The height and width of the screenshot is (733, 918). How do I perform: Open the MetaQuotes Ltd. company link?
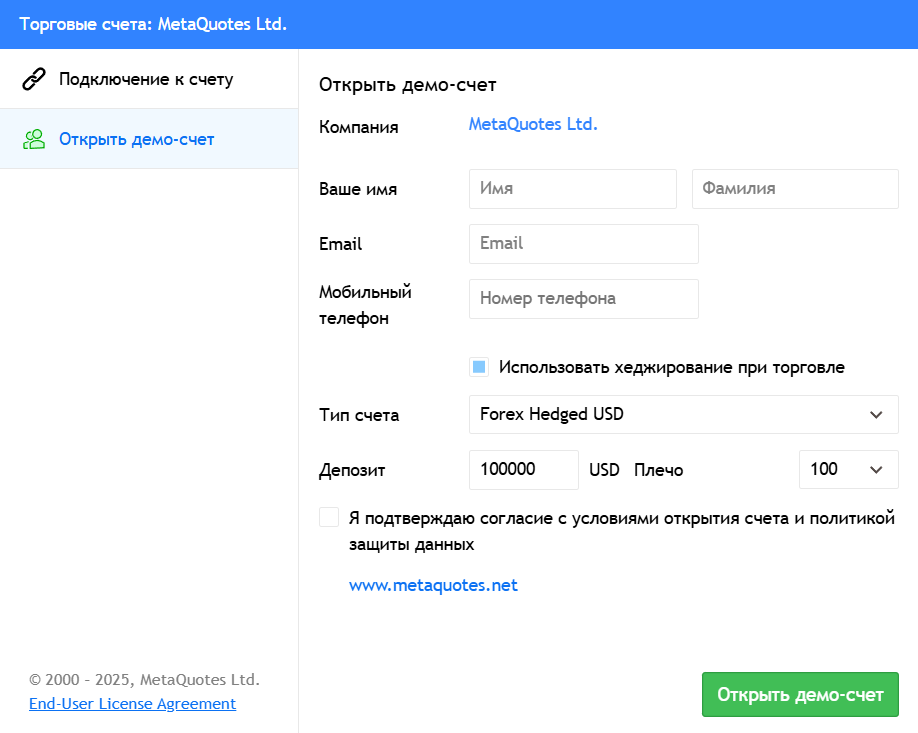pyautogui.click(x=533, y=124)
